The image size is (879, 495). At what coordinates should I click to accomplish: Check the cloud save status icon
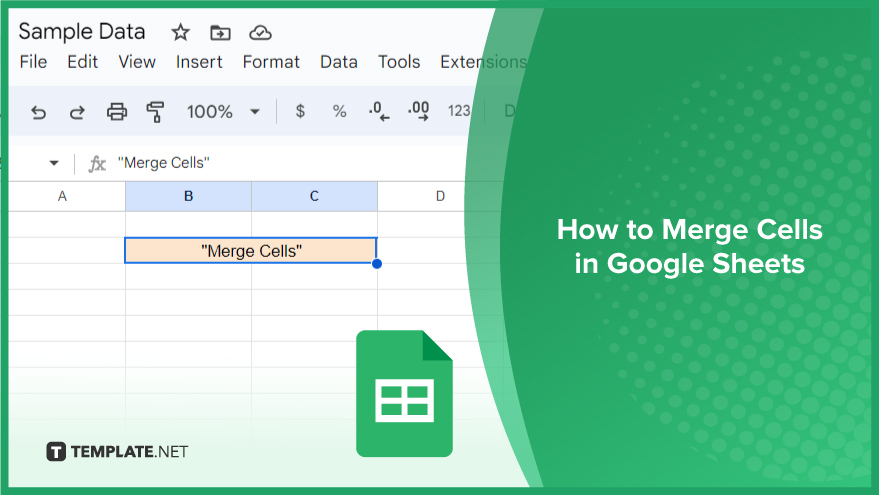(260, 33)
